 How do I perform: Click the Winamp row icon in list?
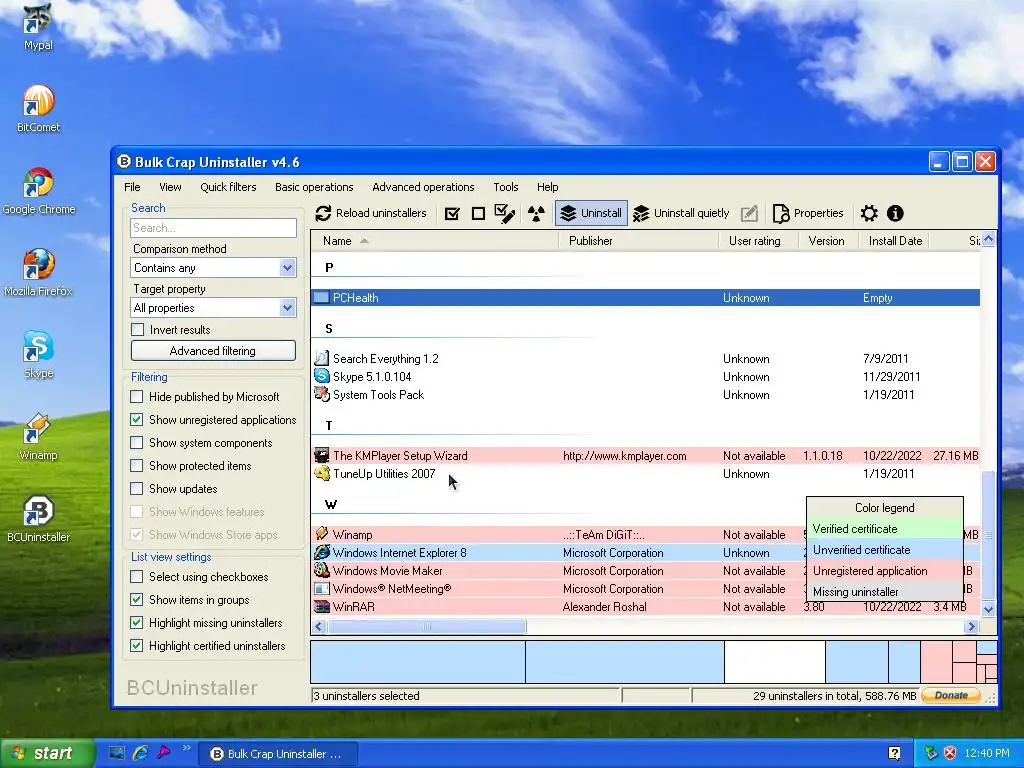tap(321, 534)
